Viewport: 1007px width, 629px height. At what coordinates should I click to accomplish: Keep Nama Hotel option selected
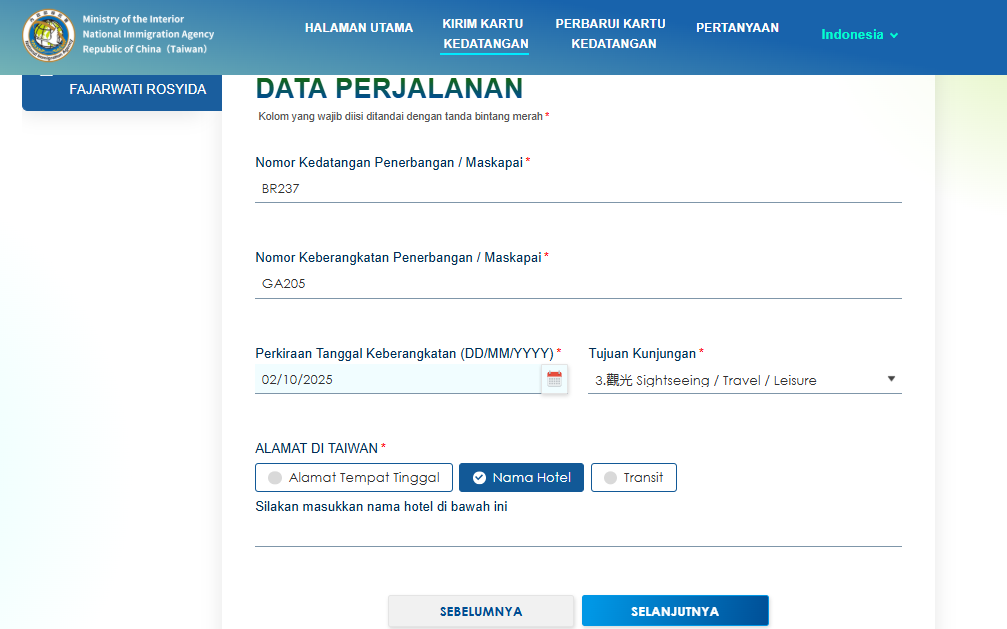[521, 477]
